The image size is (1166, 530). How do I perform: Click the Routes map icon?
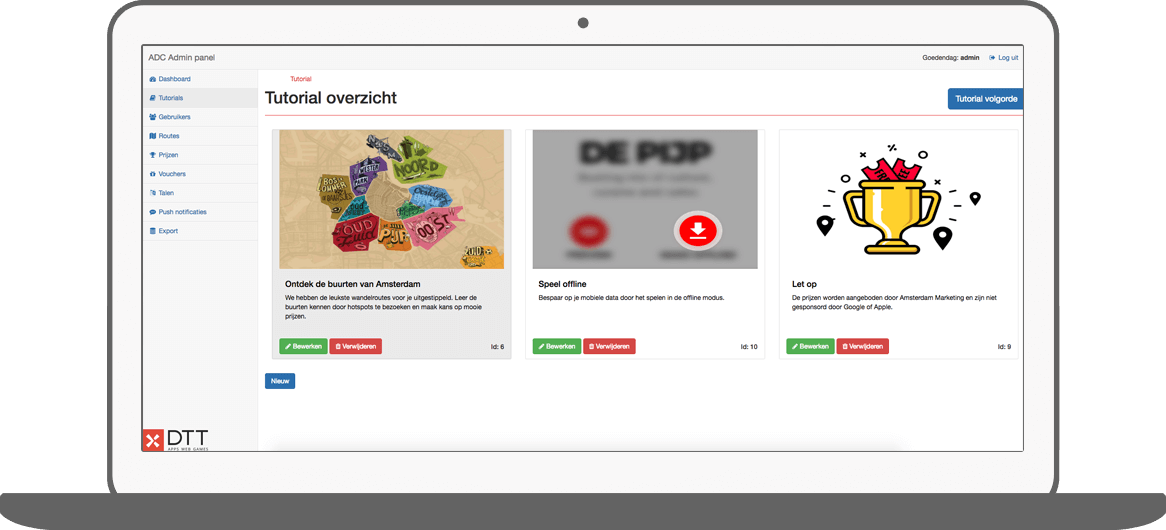point(152,136)
